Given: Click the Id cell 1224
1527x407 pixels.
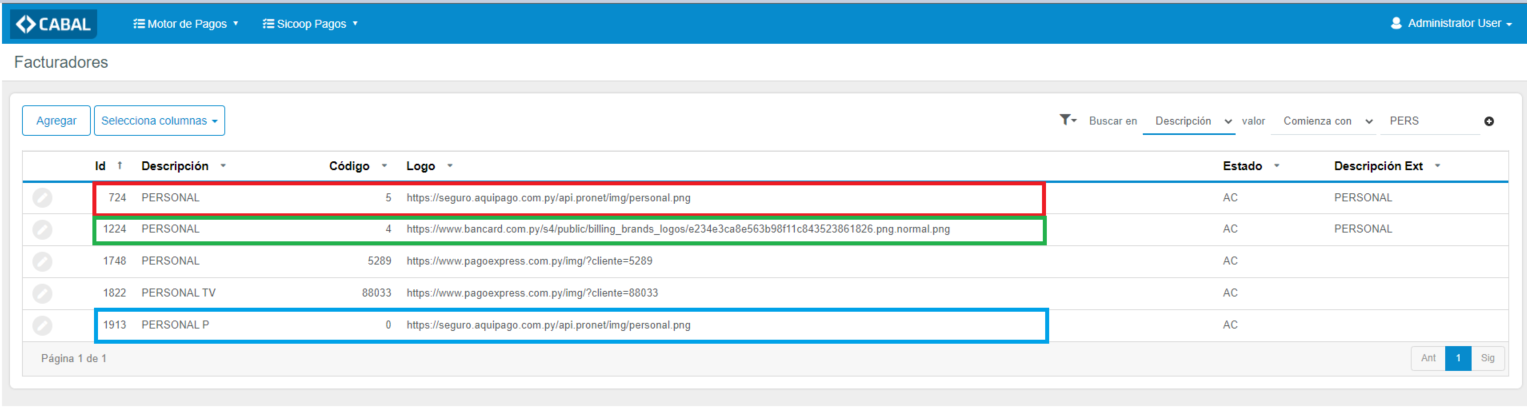Looking at the screenshot, I should (x=114, y=229).
